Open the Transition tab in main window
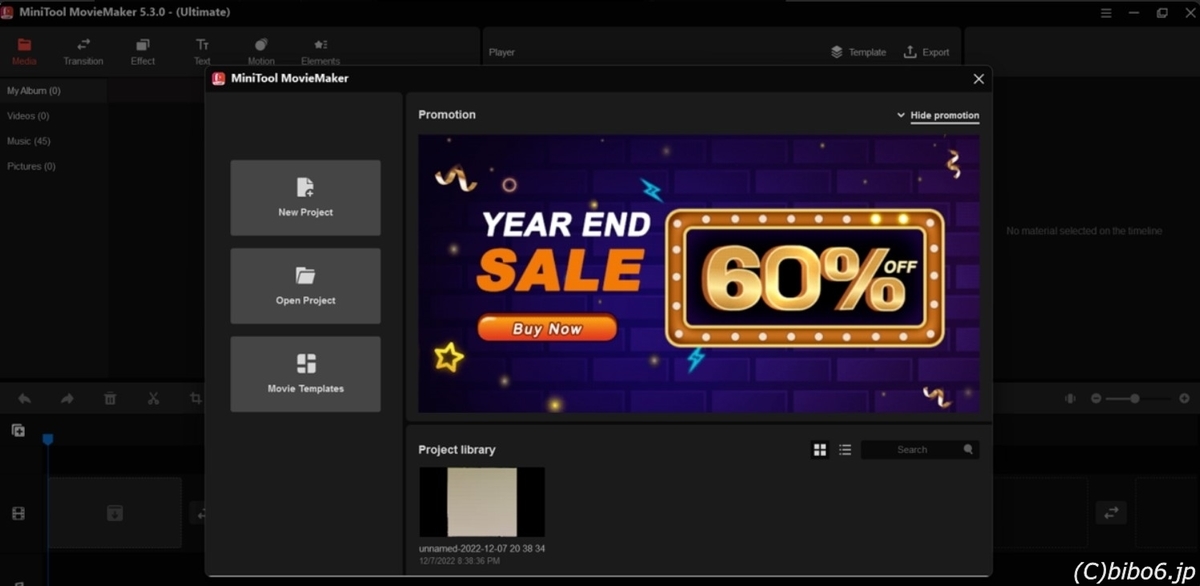1200x586 pixels. coord(83,52)
